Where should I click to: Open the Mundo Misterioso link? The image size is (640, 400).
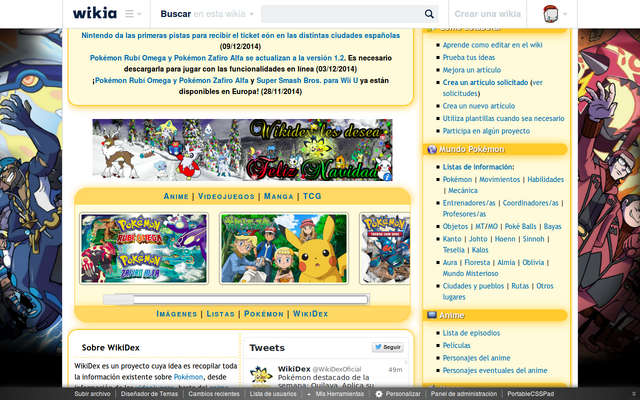471,273
